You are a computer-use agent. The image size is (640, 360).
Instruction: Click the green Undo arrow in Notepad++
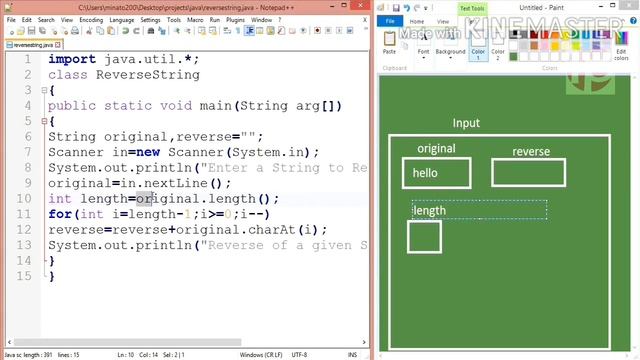[125, 31]
